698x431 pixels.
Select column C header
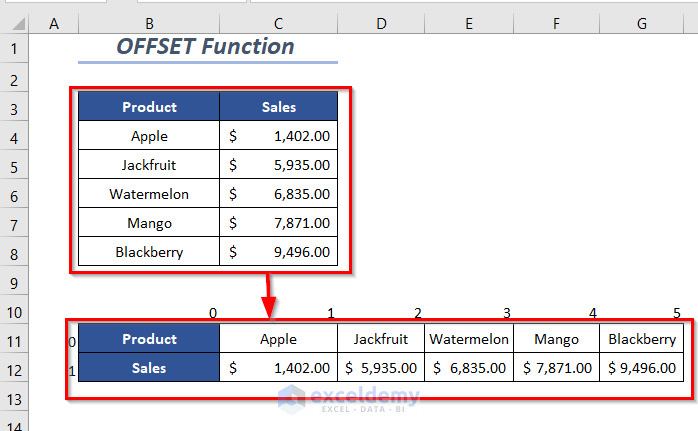point(278,22)
